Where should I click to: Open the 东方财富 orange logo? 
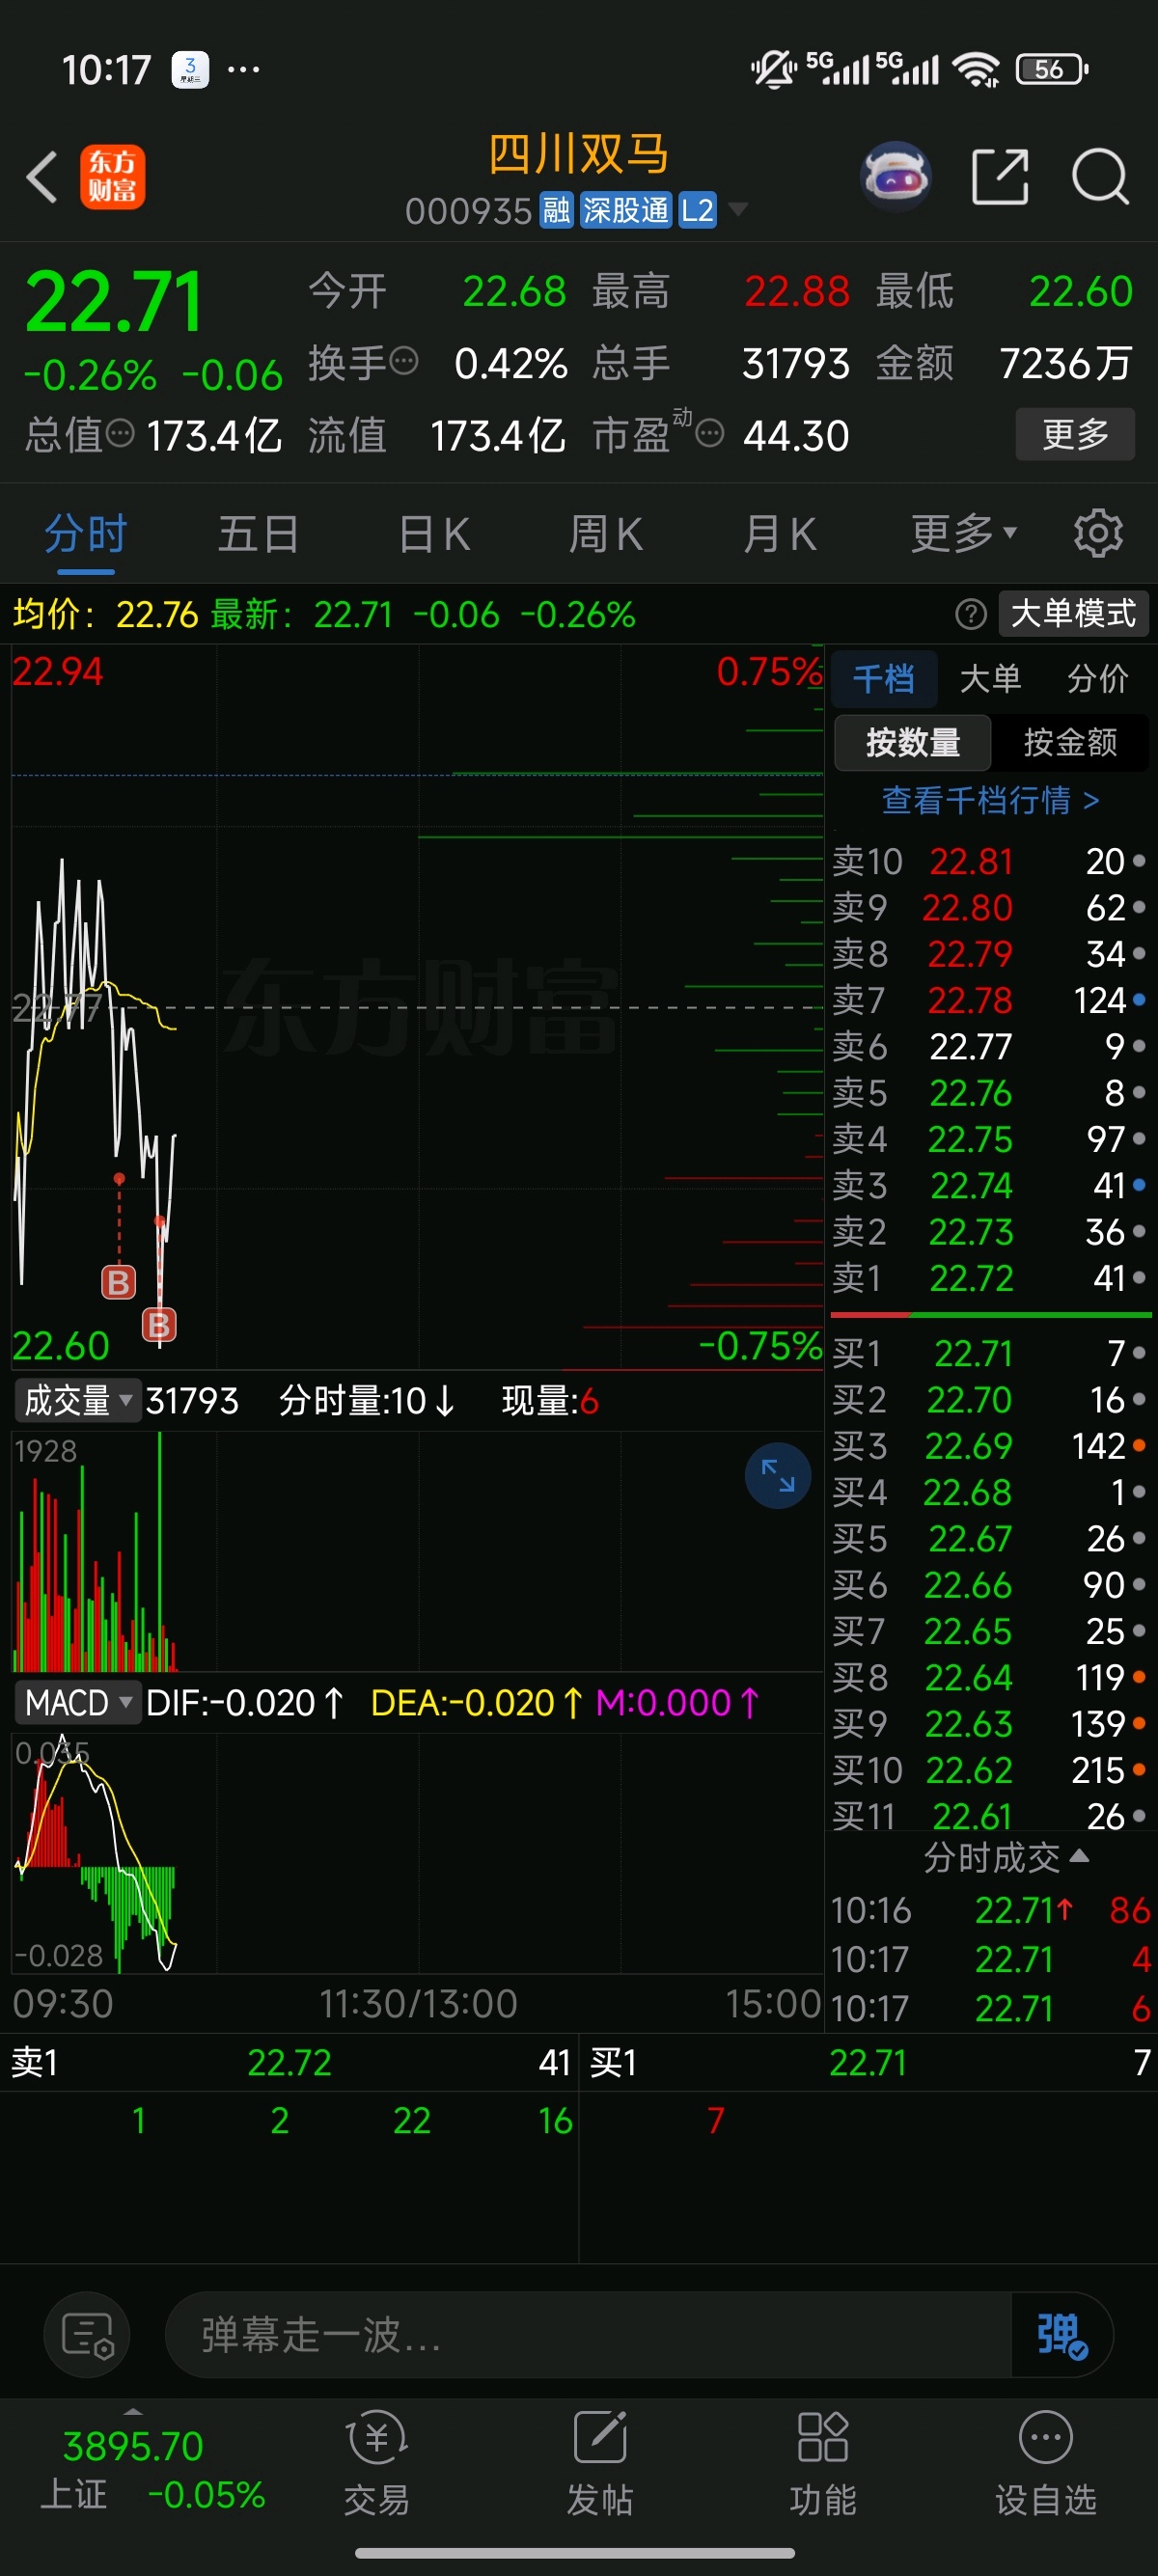(x=112, y=177)
